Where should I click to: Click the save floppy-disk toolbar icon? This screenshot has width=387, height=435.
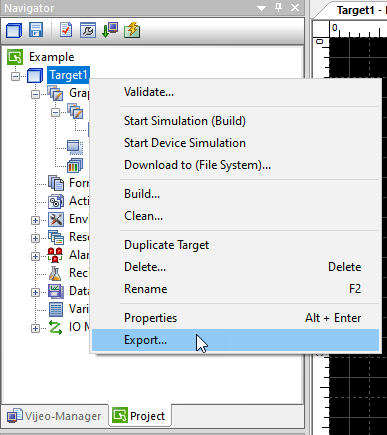point(36,30)
